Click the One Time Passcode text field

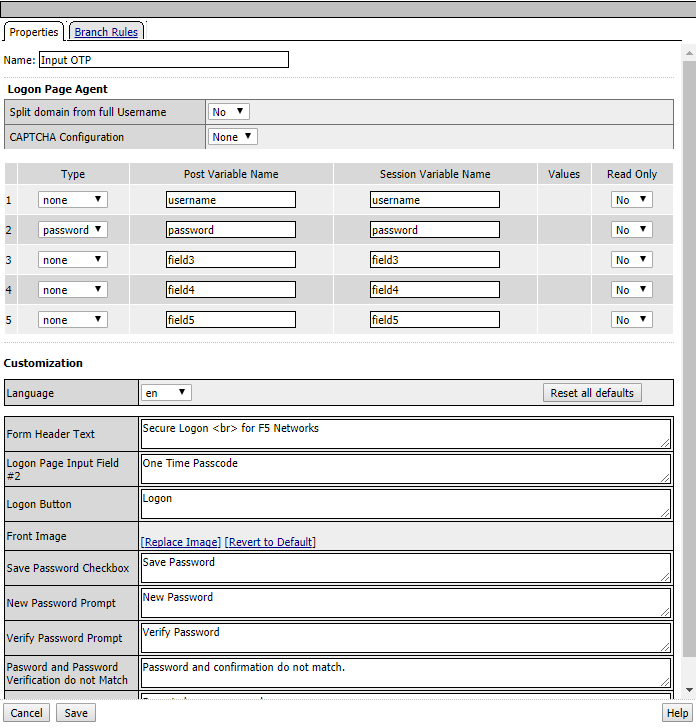(x=405, y=469)
